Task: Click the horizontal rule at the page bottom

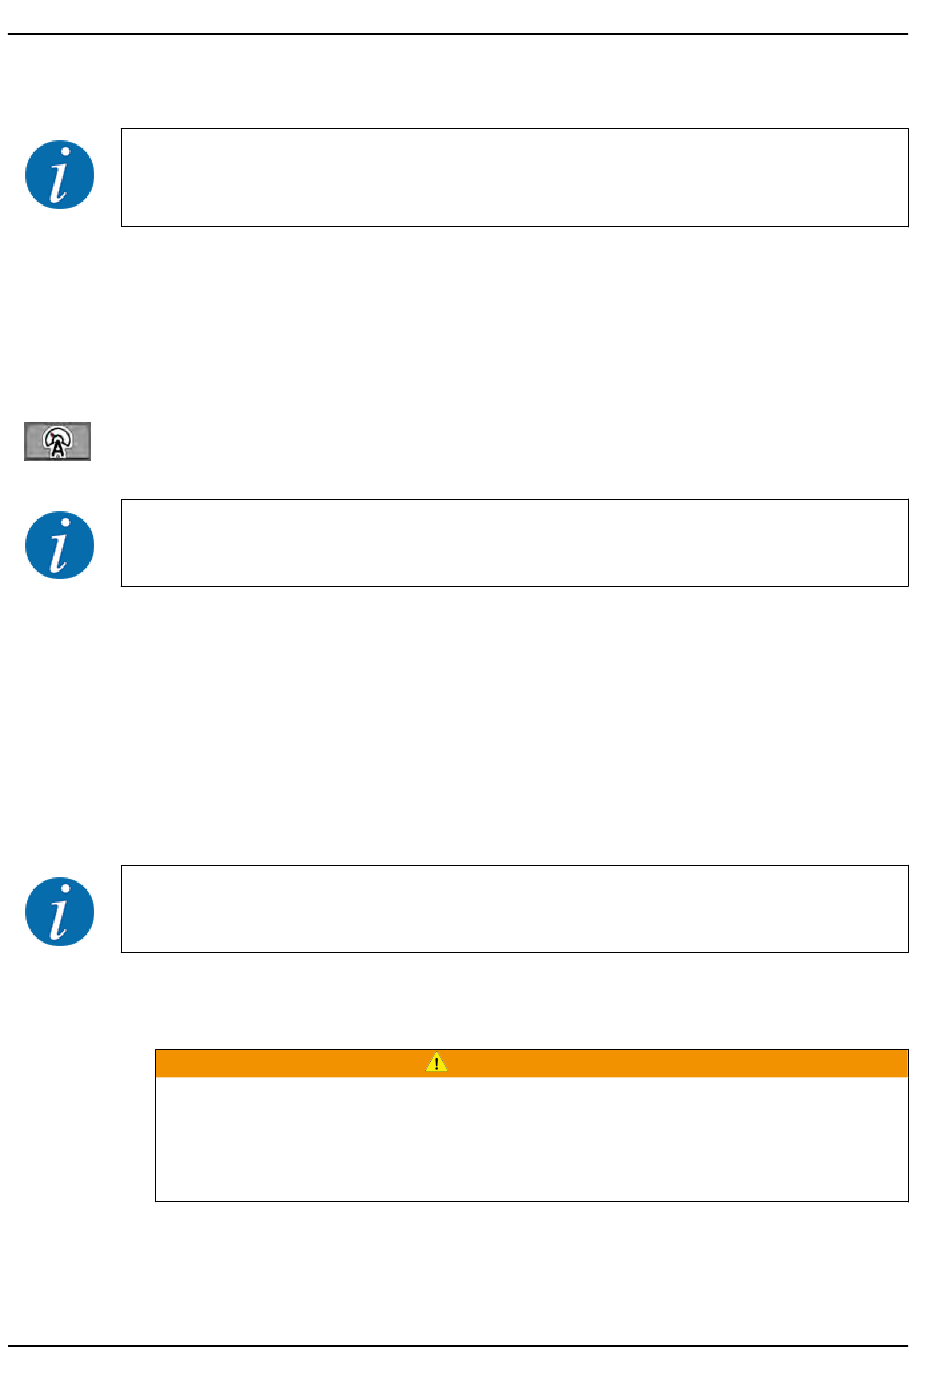Action: point(458,1346)
